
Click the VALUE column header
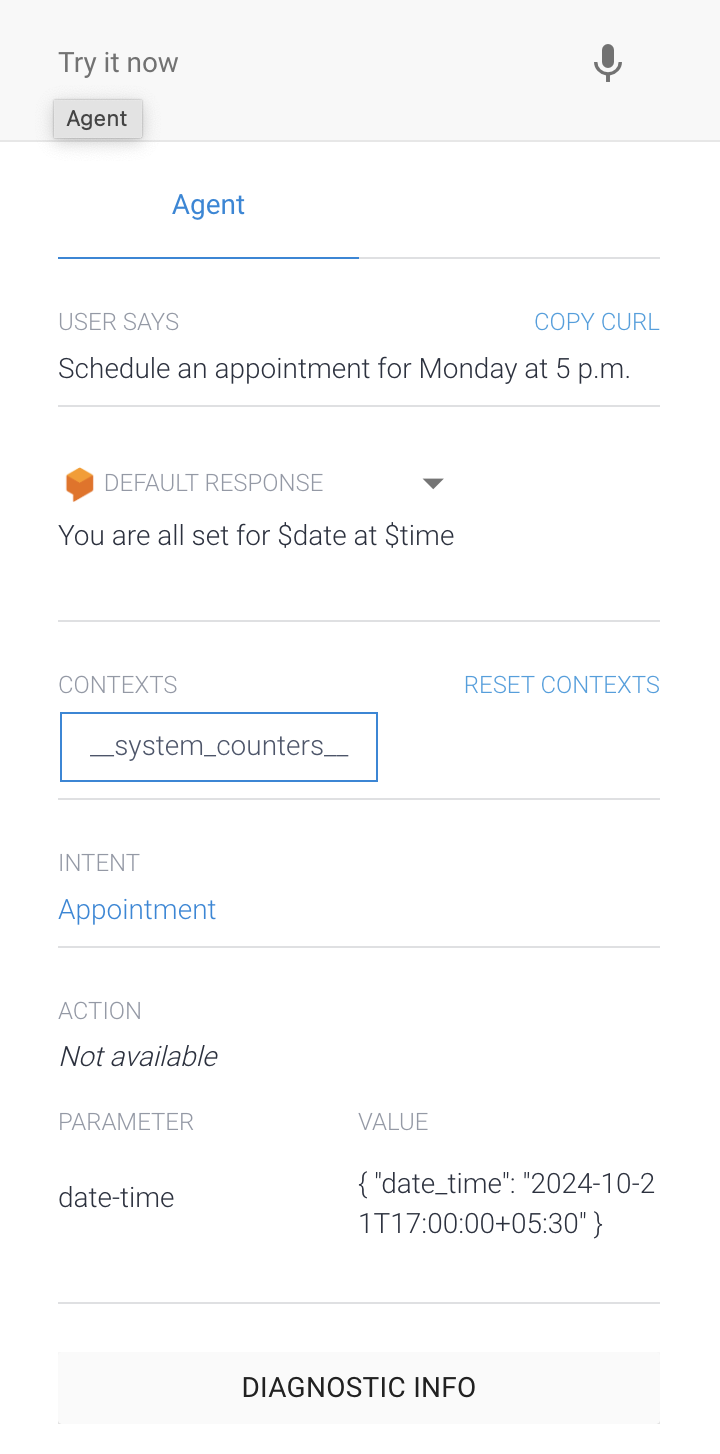[393, 1122]
